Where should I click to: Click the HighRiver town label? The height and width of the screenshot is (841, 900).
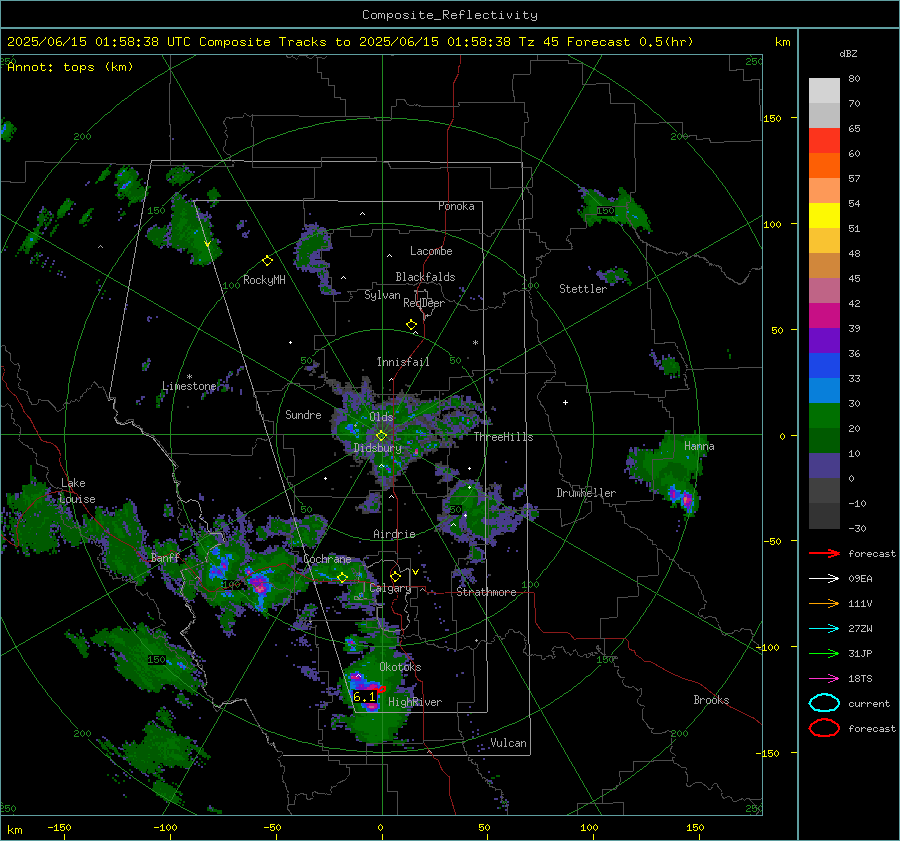(x=415, y=702)
